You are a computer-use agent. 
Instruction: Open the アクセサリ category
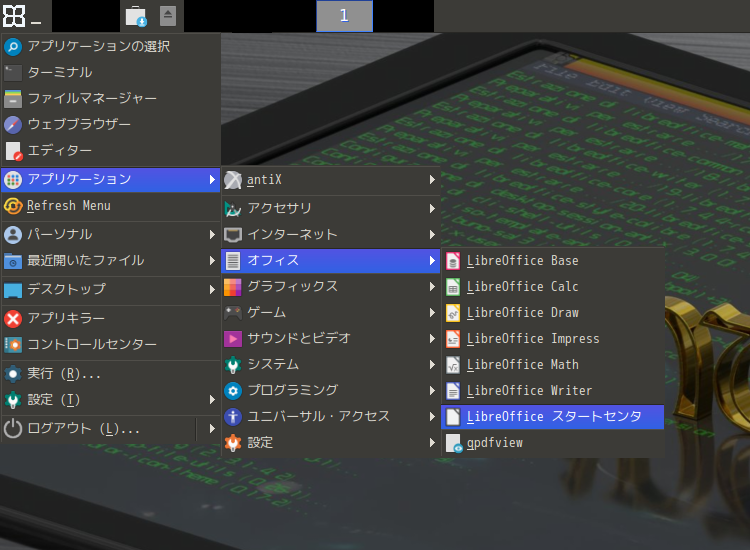click(x=331, y=209)
